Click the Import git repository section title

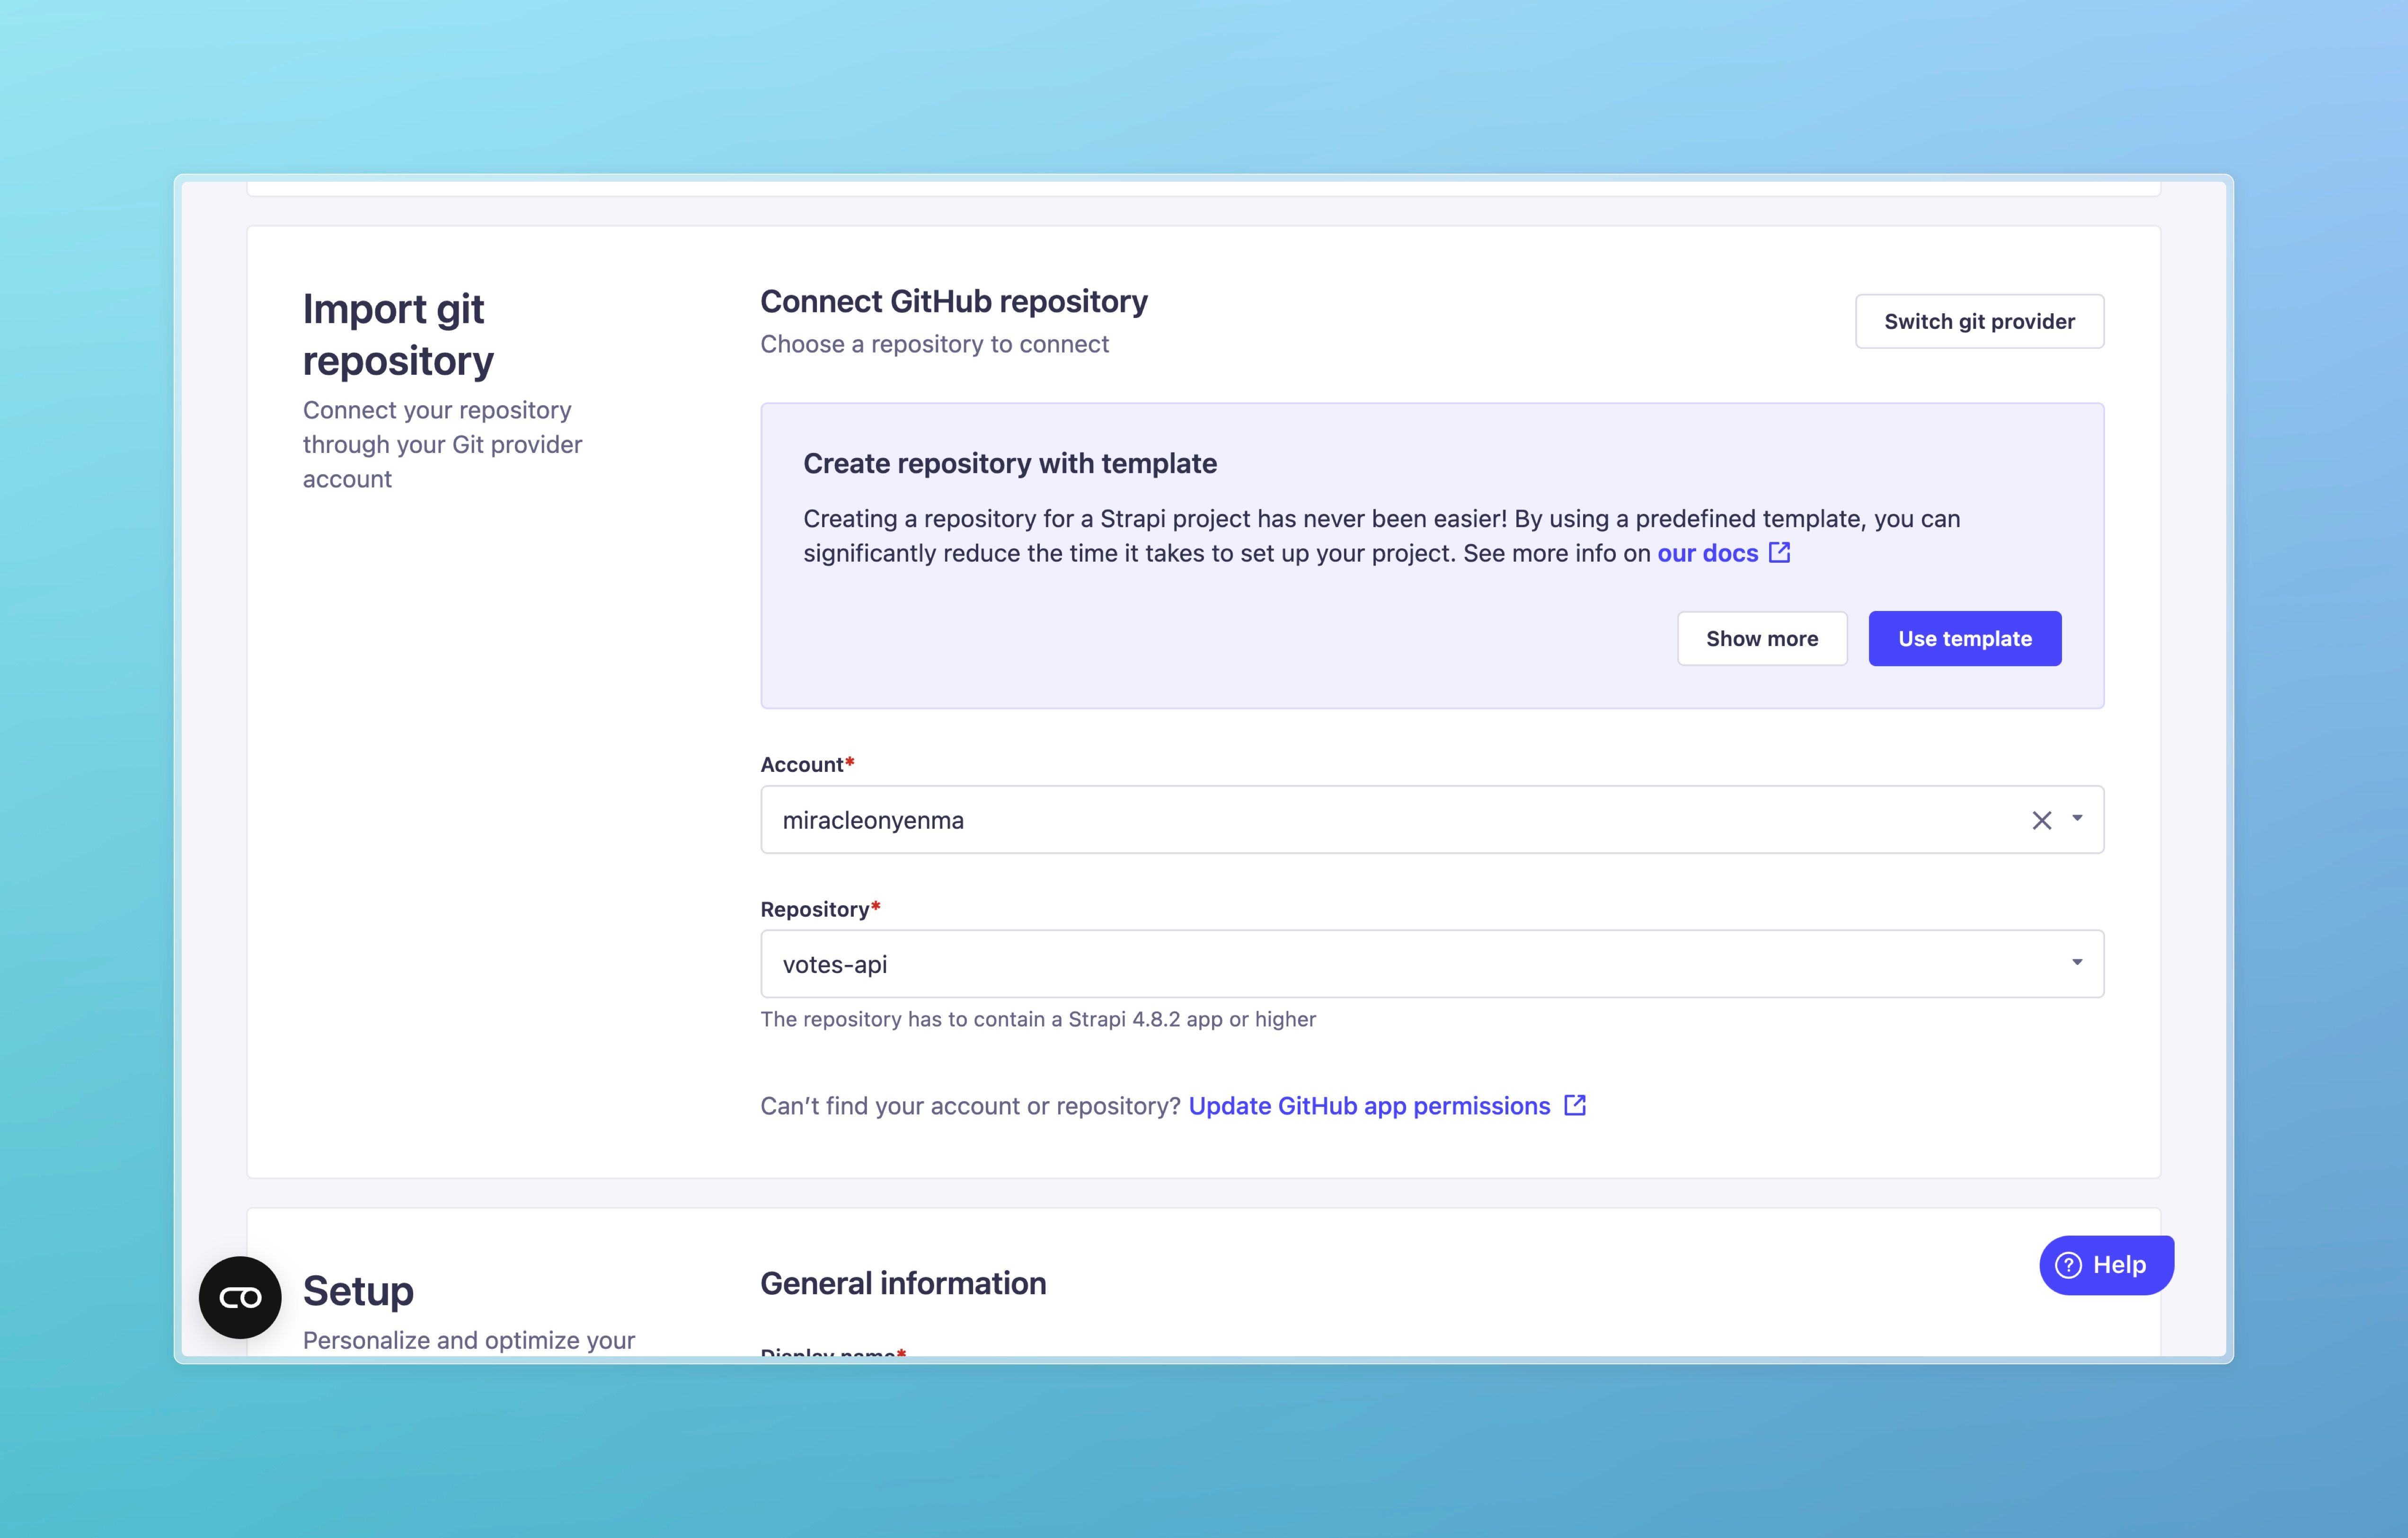coord(398,335)
